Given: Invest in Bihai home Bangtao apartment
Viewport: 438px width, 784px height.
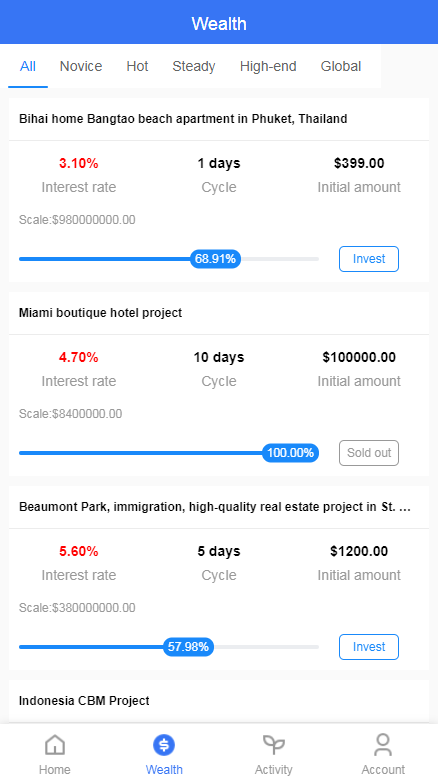Looking at the screenshot, I should (369, 259).
